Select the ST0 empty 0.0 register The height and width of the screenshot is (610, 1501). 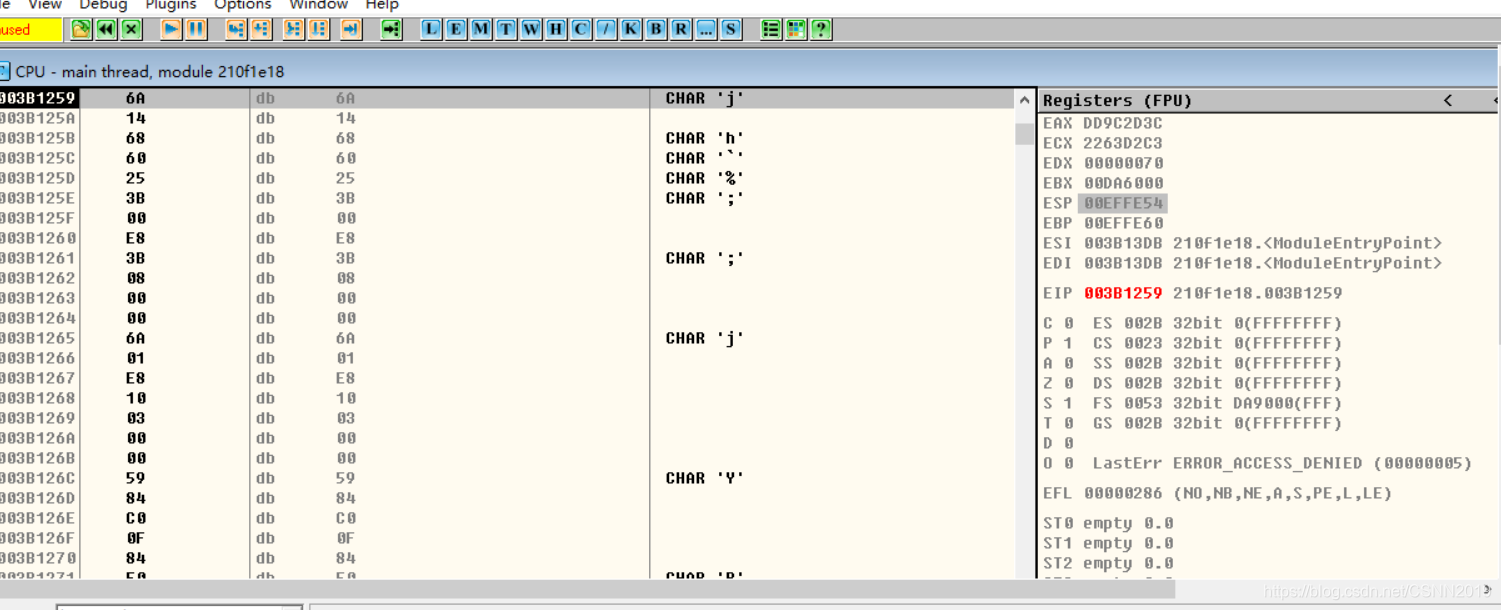click(x=1108, y=523)
